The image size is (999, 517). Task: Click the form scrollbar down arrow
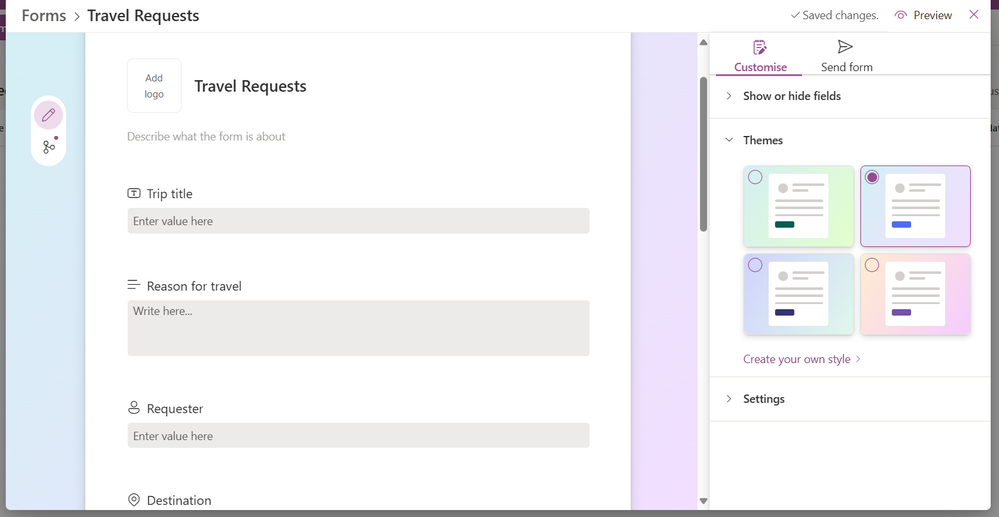click(703, 501)
